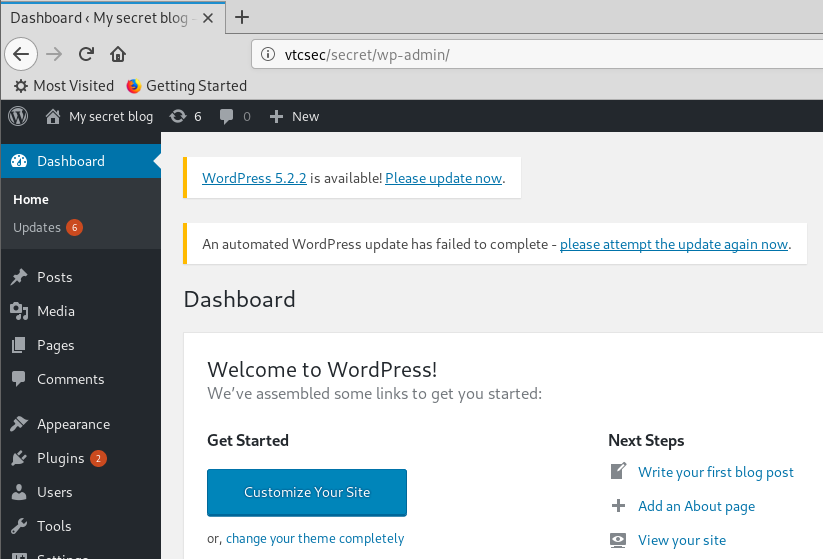Click the WordPress logo icon
The image size is (823, 559).
point(18,116)
